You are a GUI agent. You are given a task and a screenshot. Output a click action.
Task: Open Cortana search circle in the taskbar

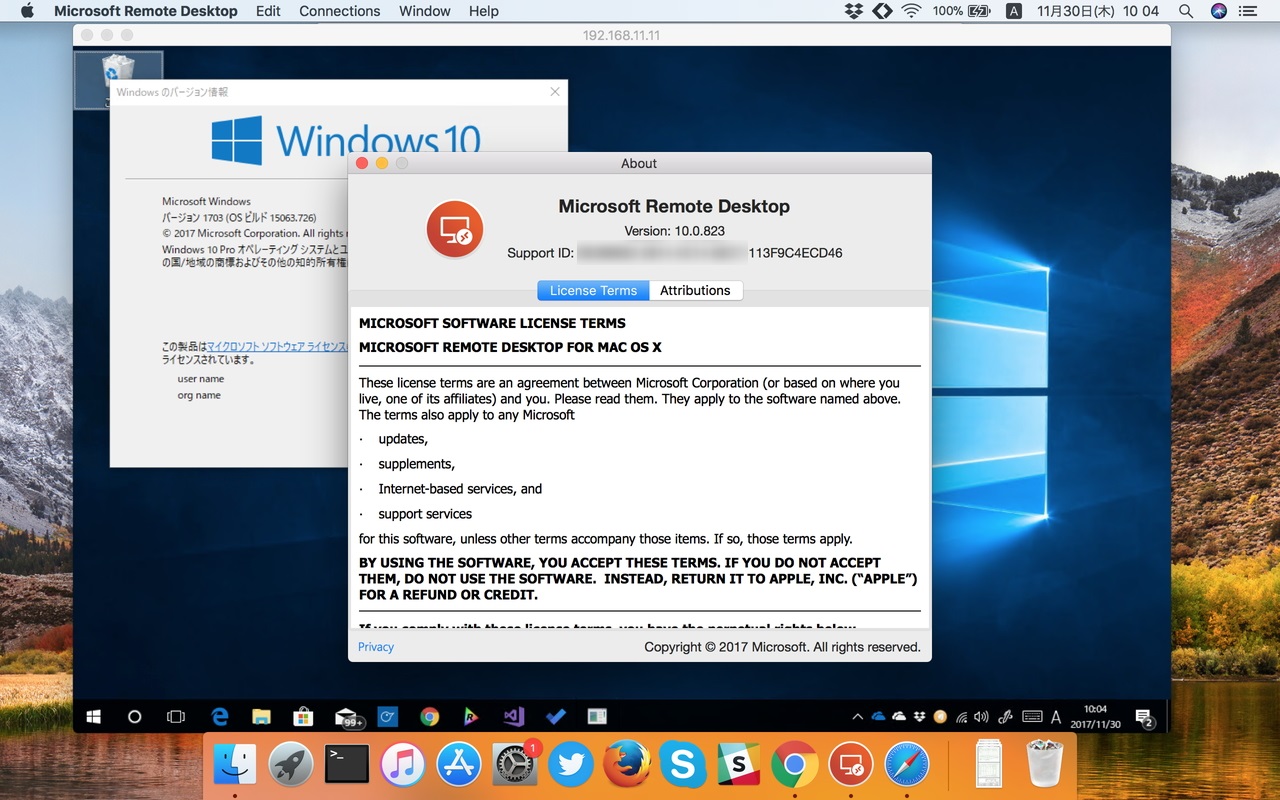coord(134,717)
